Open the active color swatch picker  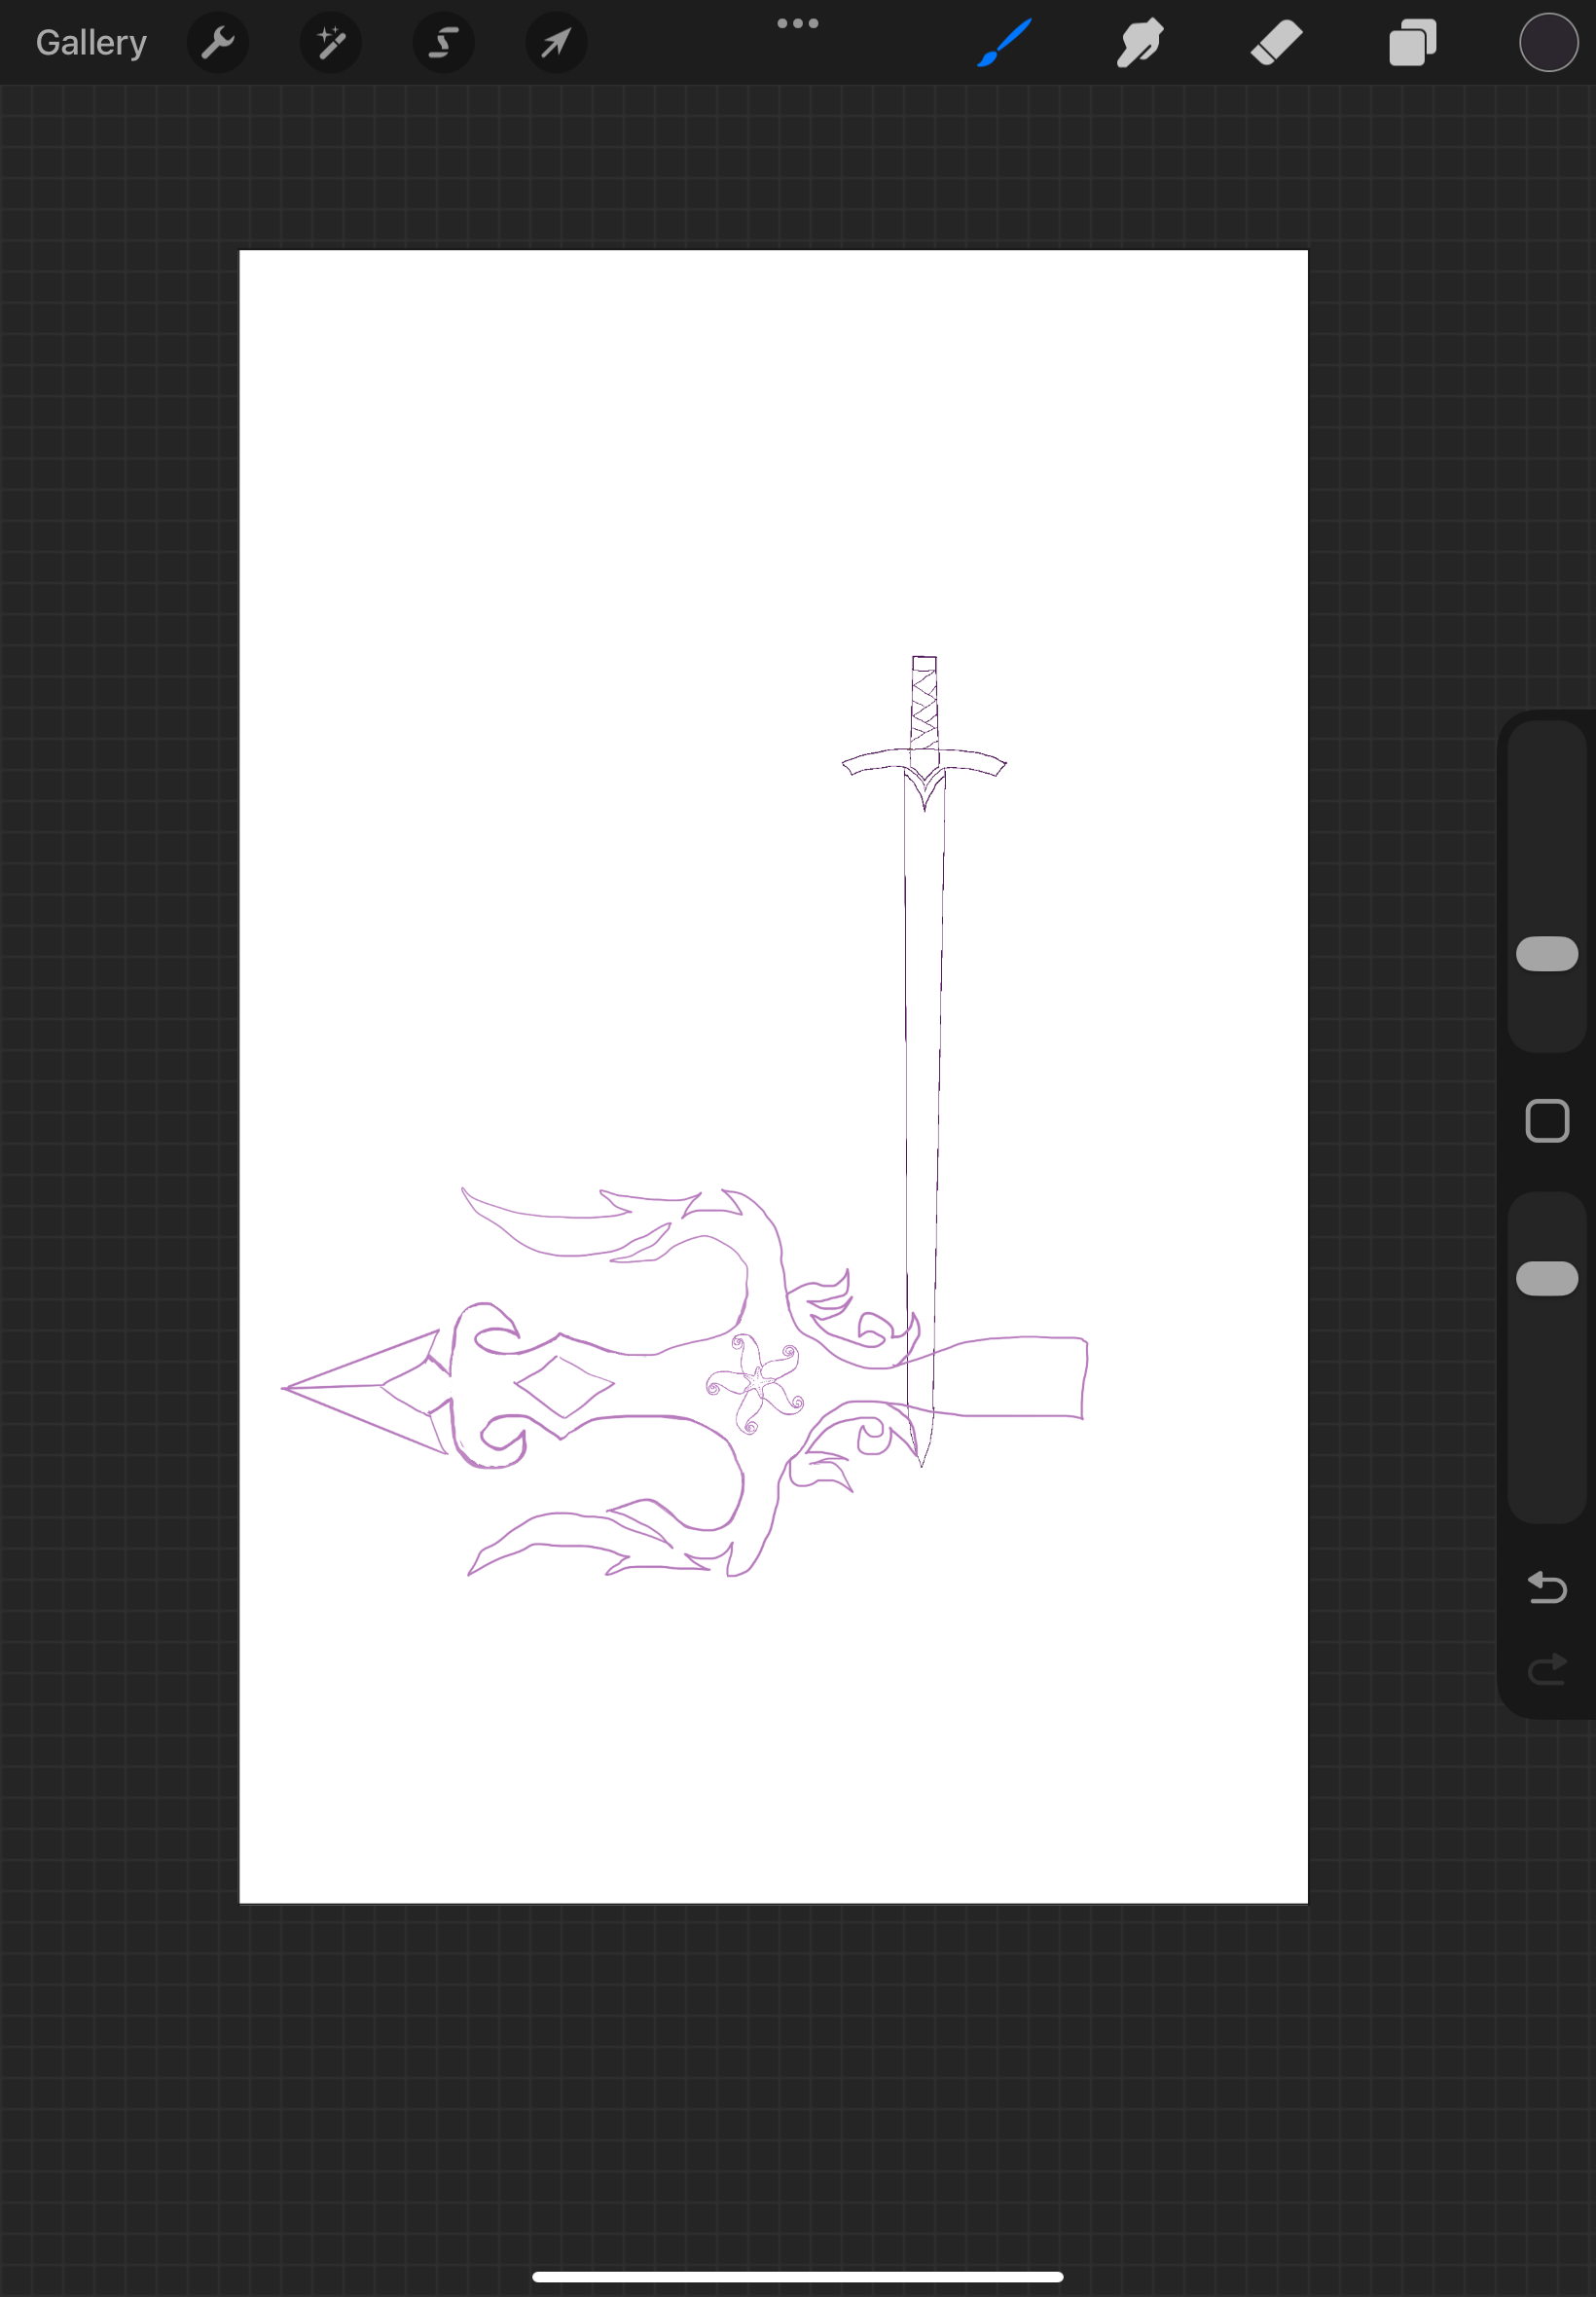(x=1548, y=43)
